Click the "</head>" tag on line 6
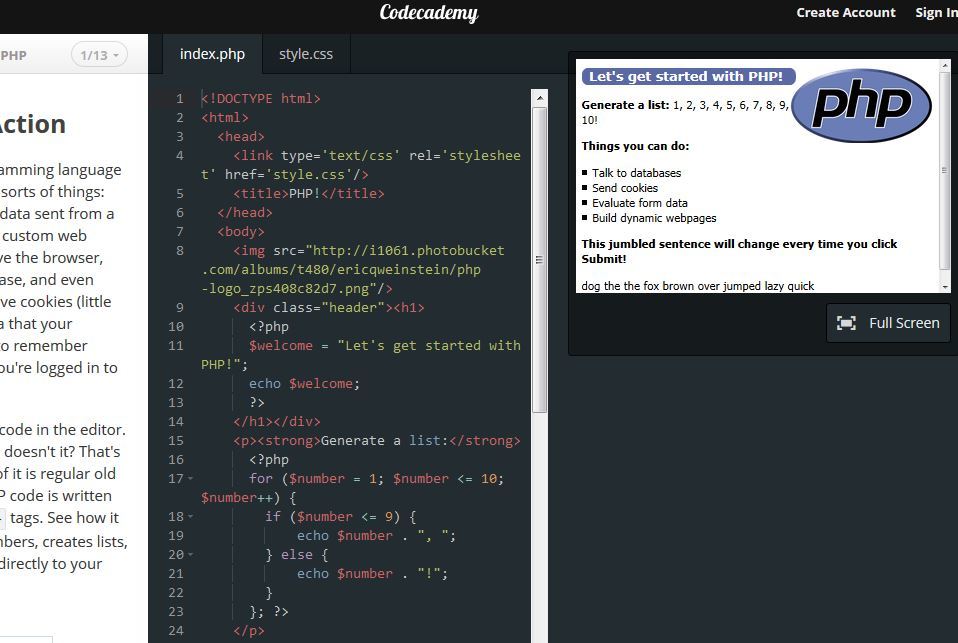The width and height of the screenshot is (958, 643). pos(244,213)
